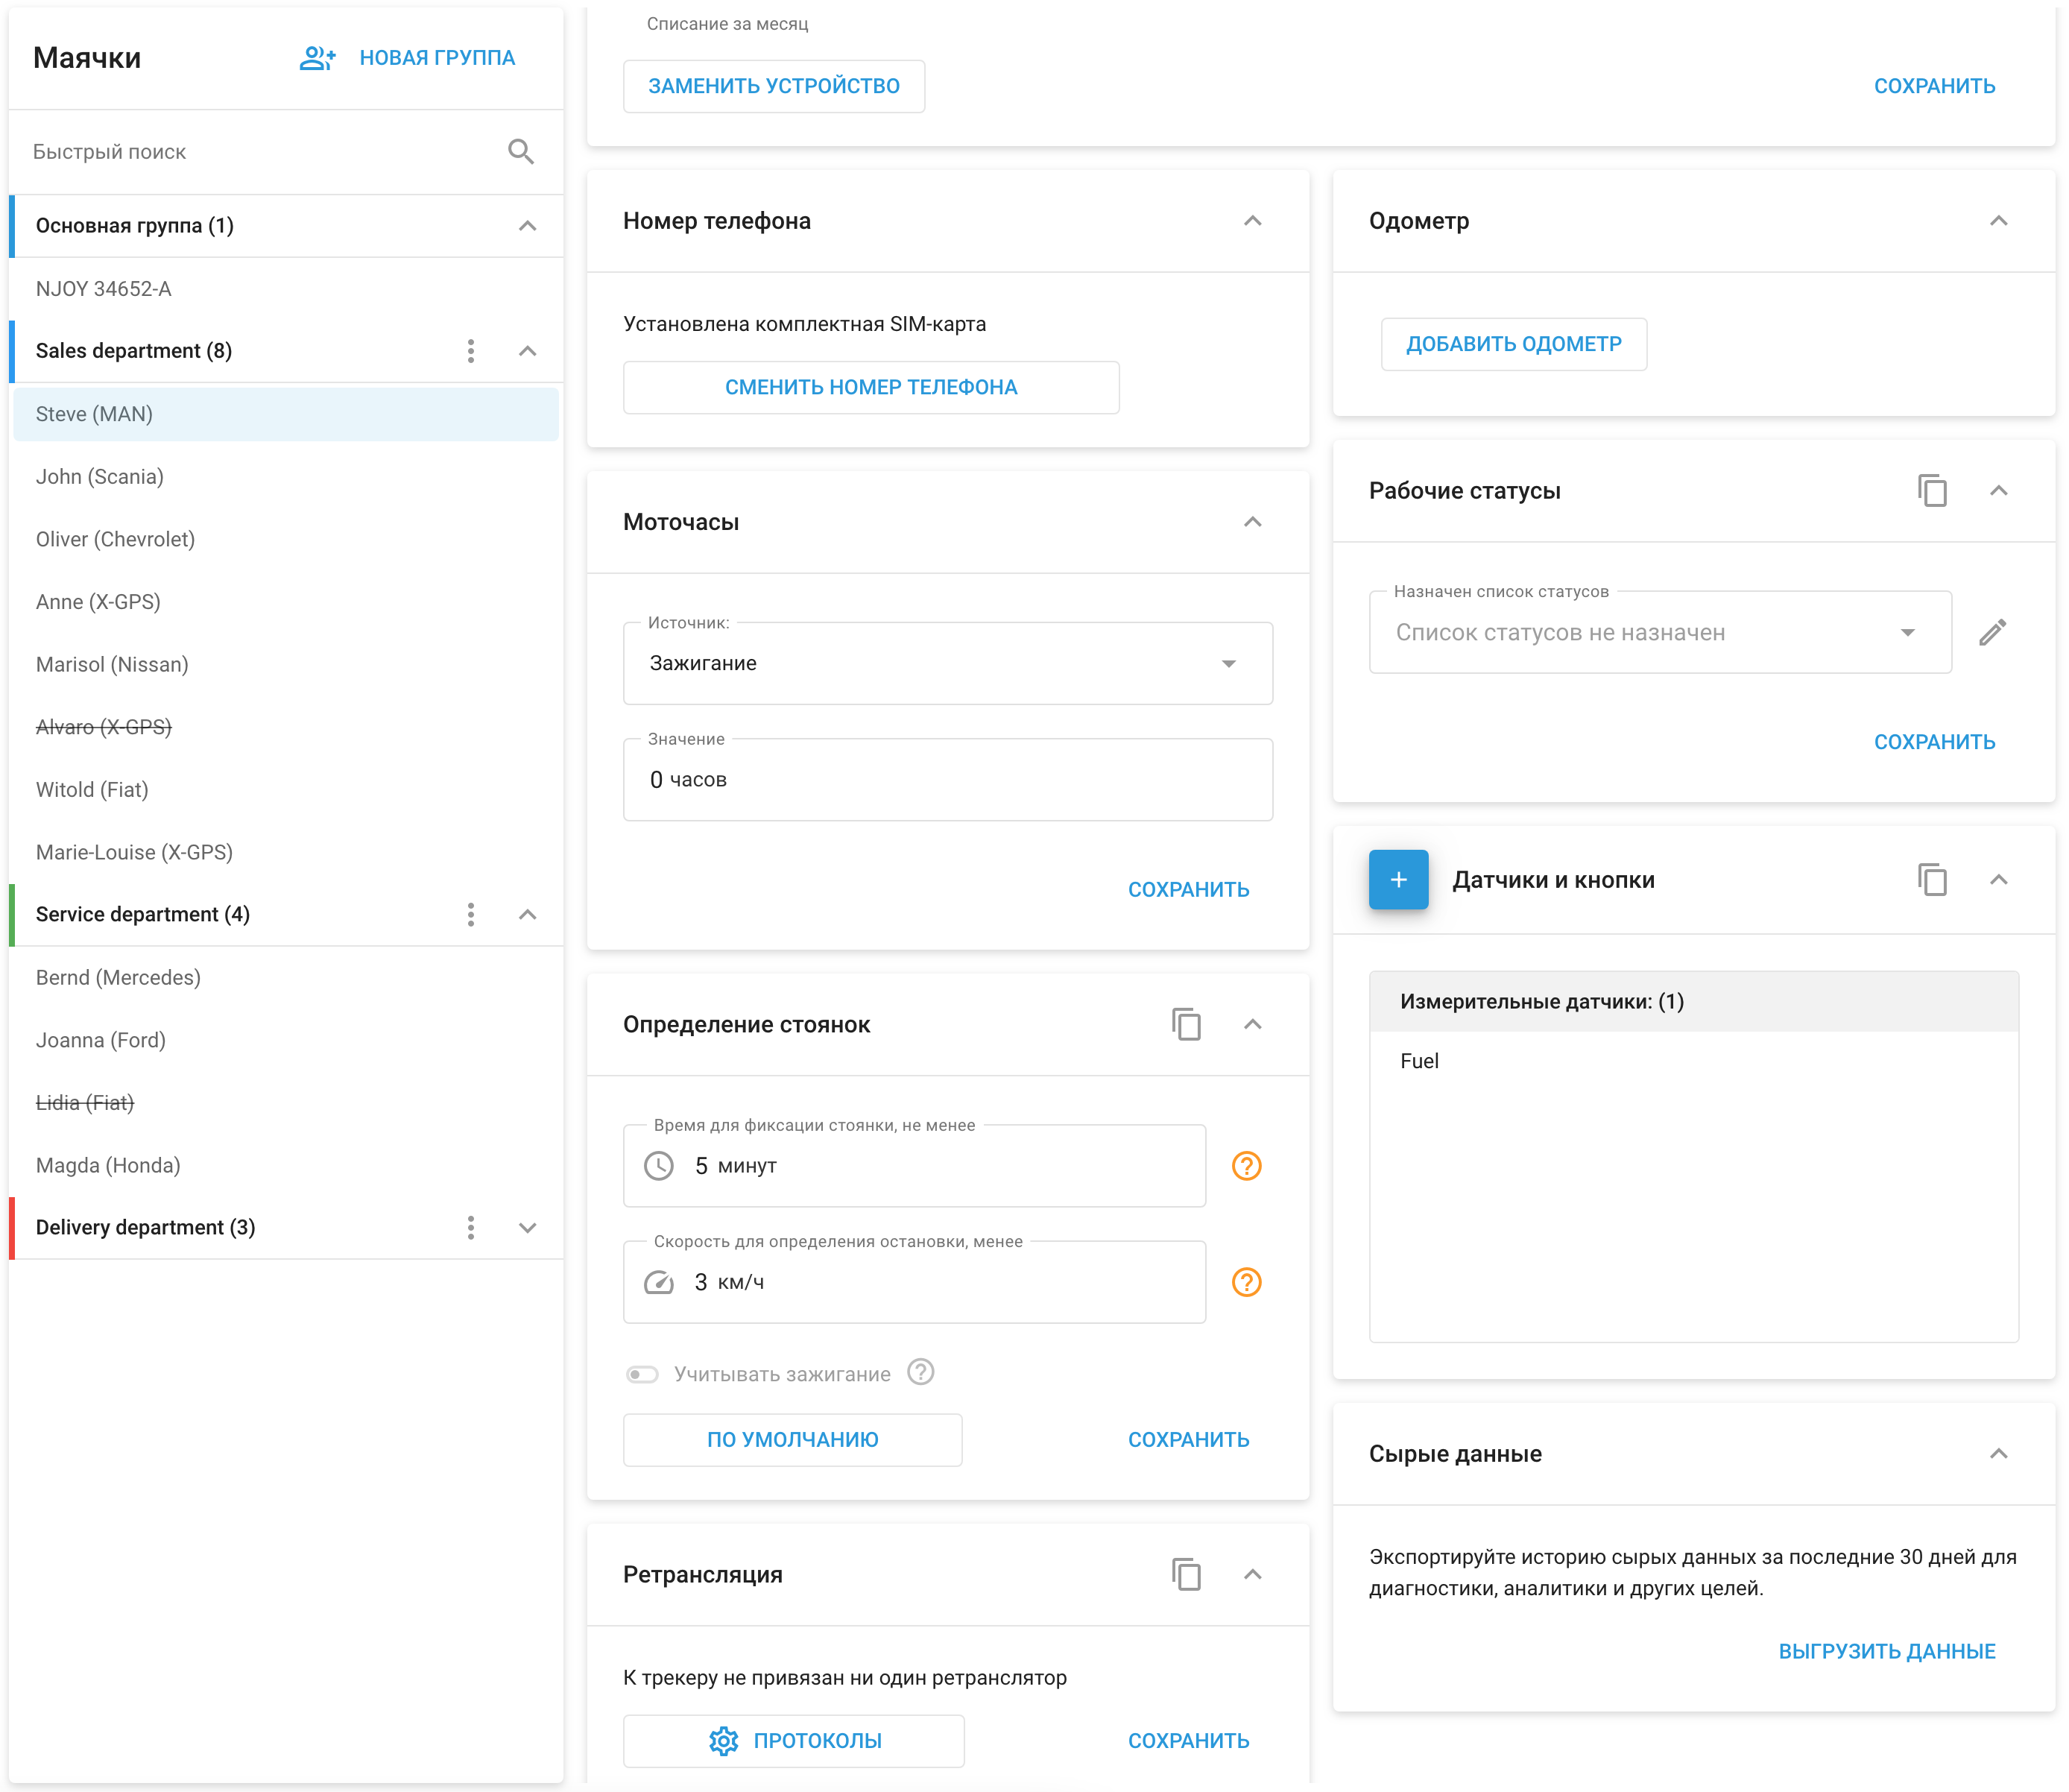Click pencil icon to edit status list
The height and width of the screenshot is (1792, 2069).
pyautogui.click(x=1992, y=632)
